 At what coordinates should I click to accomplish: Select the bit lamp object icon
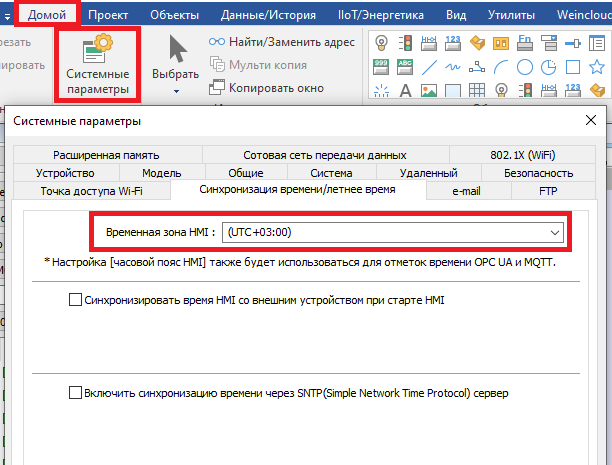[x=381, y=43]
